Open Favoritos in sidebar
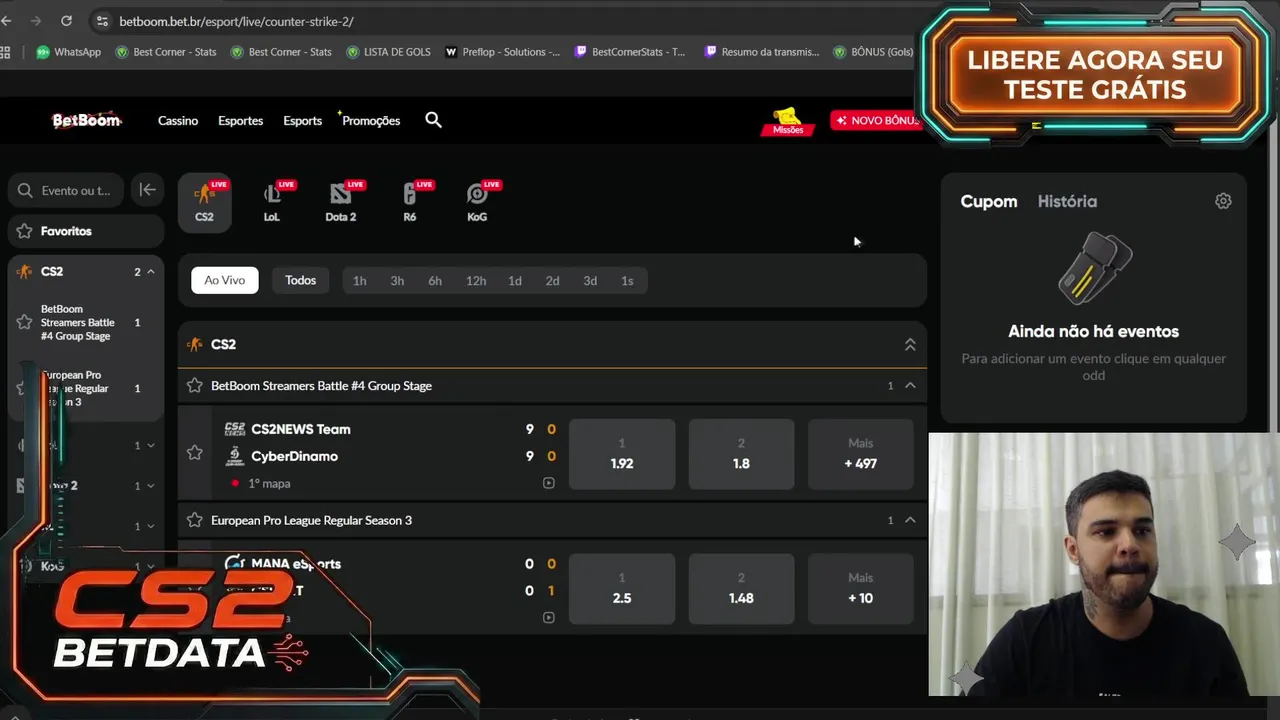The height and width of the screenshot is (720, 1280). 86,231
